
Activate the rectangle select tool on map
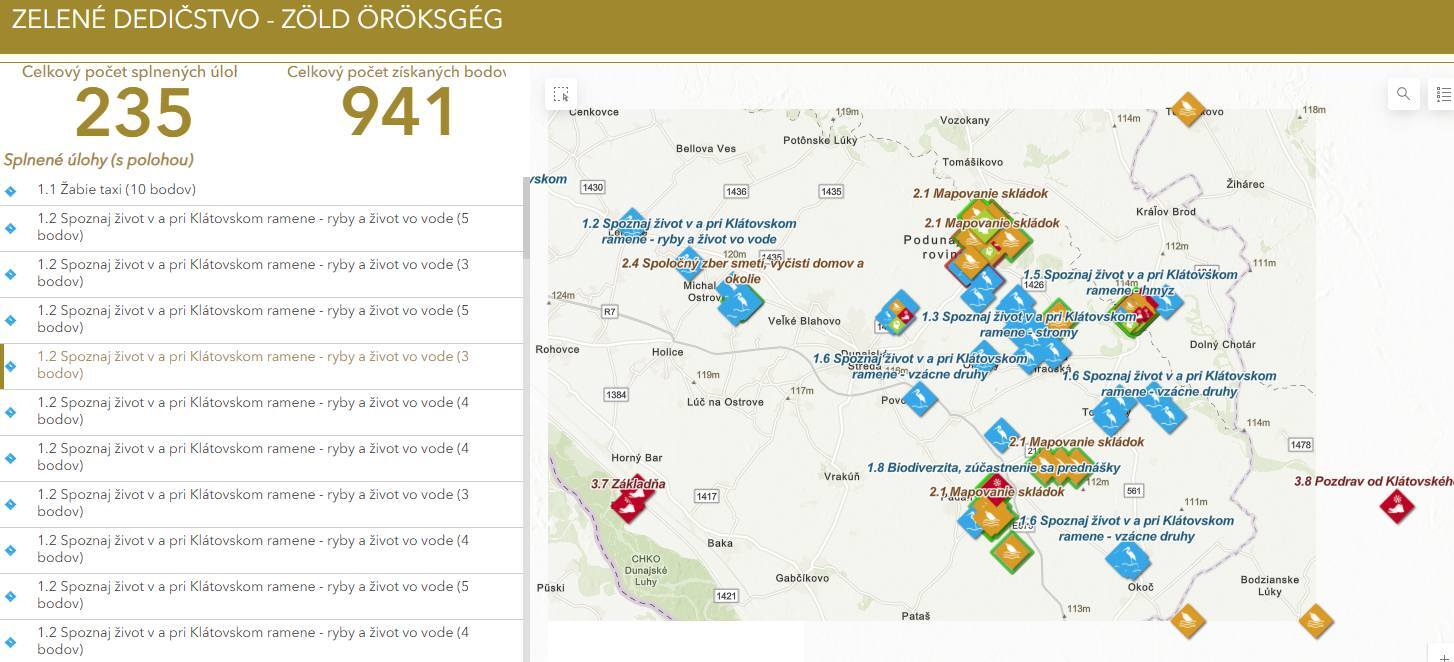[x=561, y=94]
